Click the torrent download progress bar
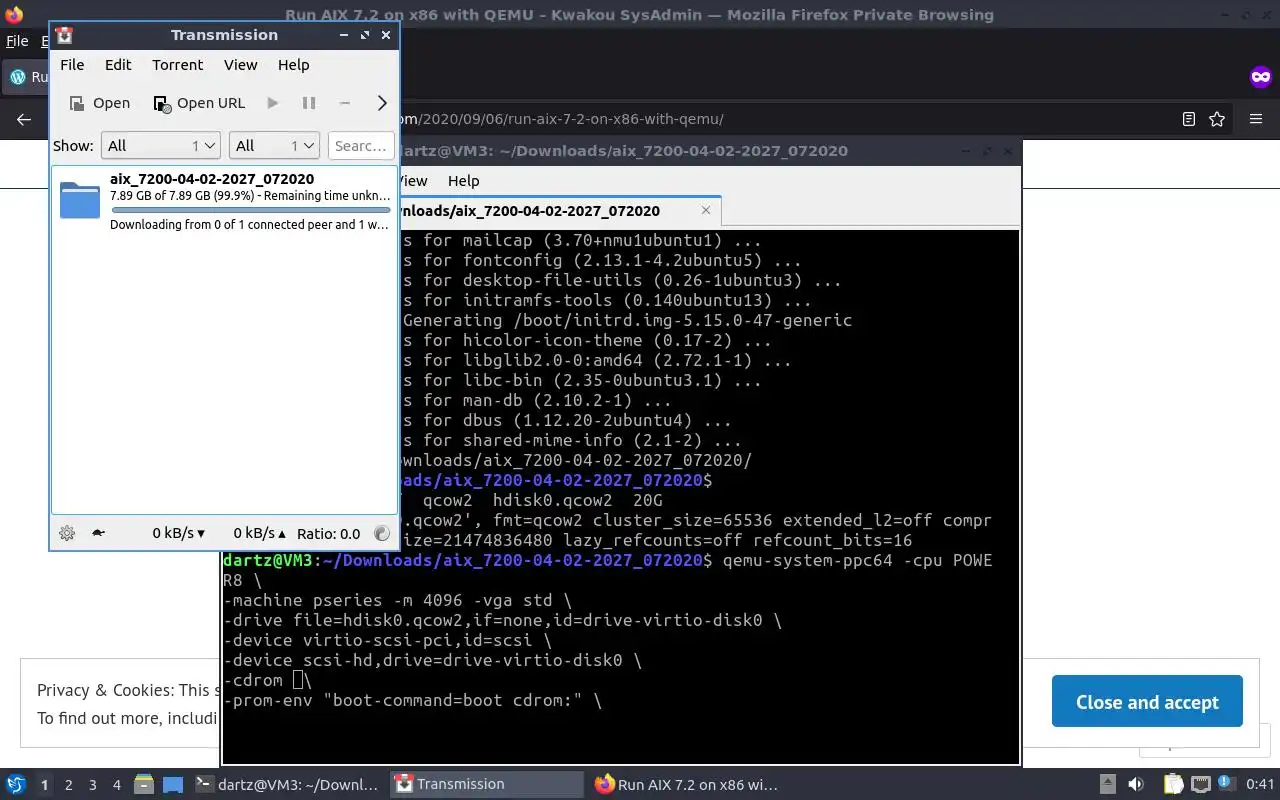 point(250,210)
